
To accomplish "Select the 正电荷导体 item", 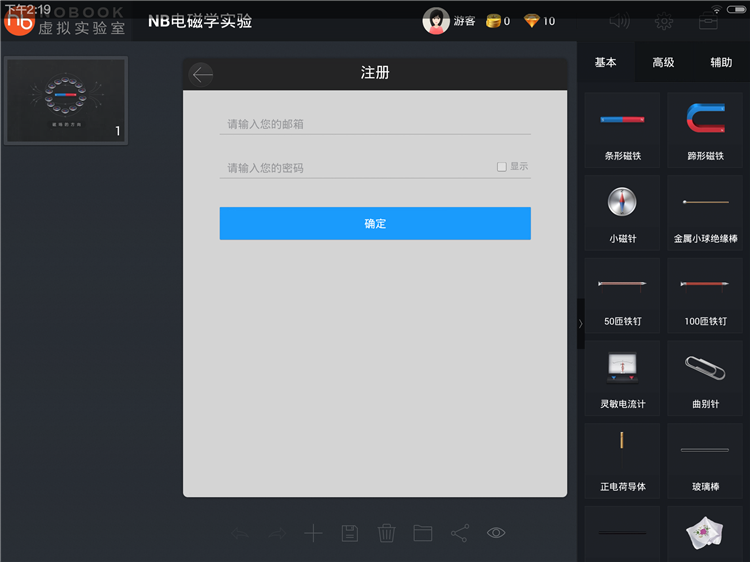I will point(622,461).
